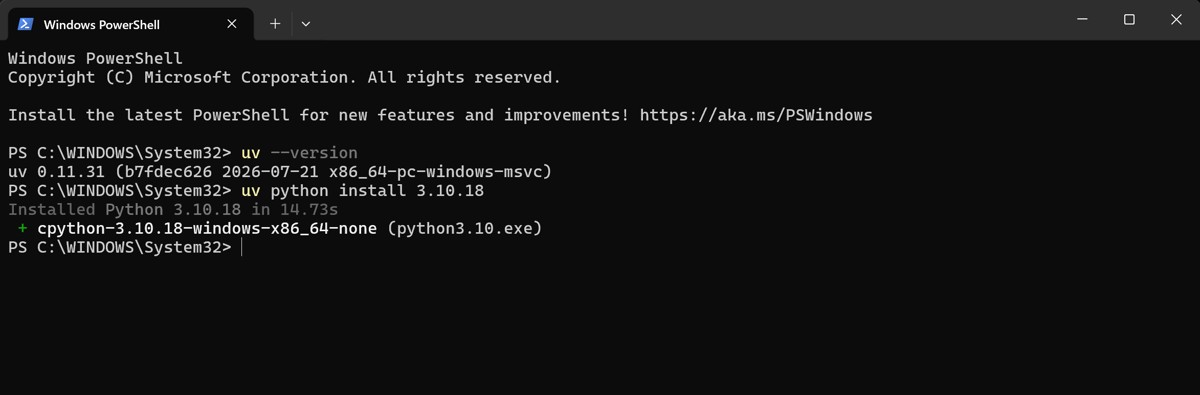Open the https://aka.ms/PSWindows link
Image resolution: width=1200 pixels, height=395 pixels.
click(756, 115)
